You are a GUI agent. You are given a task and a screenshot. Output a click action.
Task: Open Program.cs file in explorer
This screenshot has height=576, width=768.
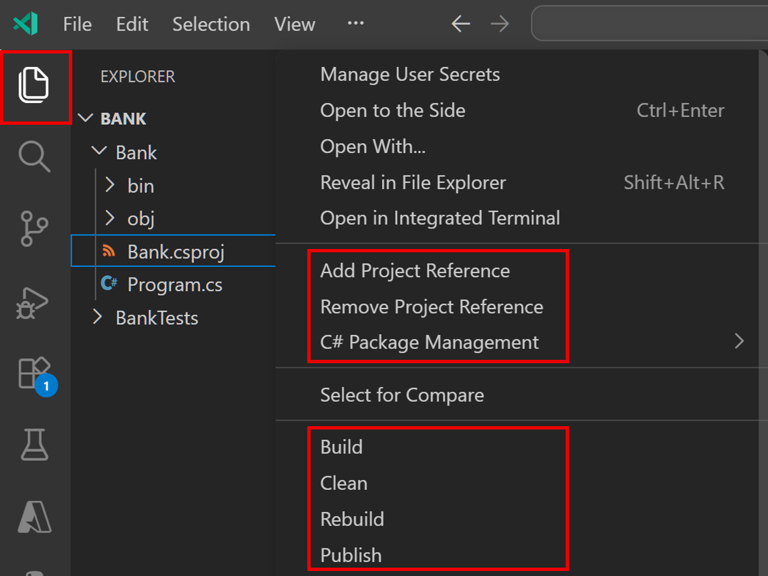pyautogui.click(x=174, y=285)
